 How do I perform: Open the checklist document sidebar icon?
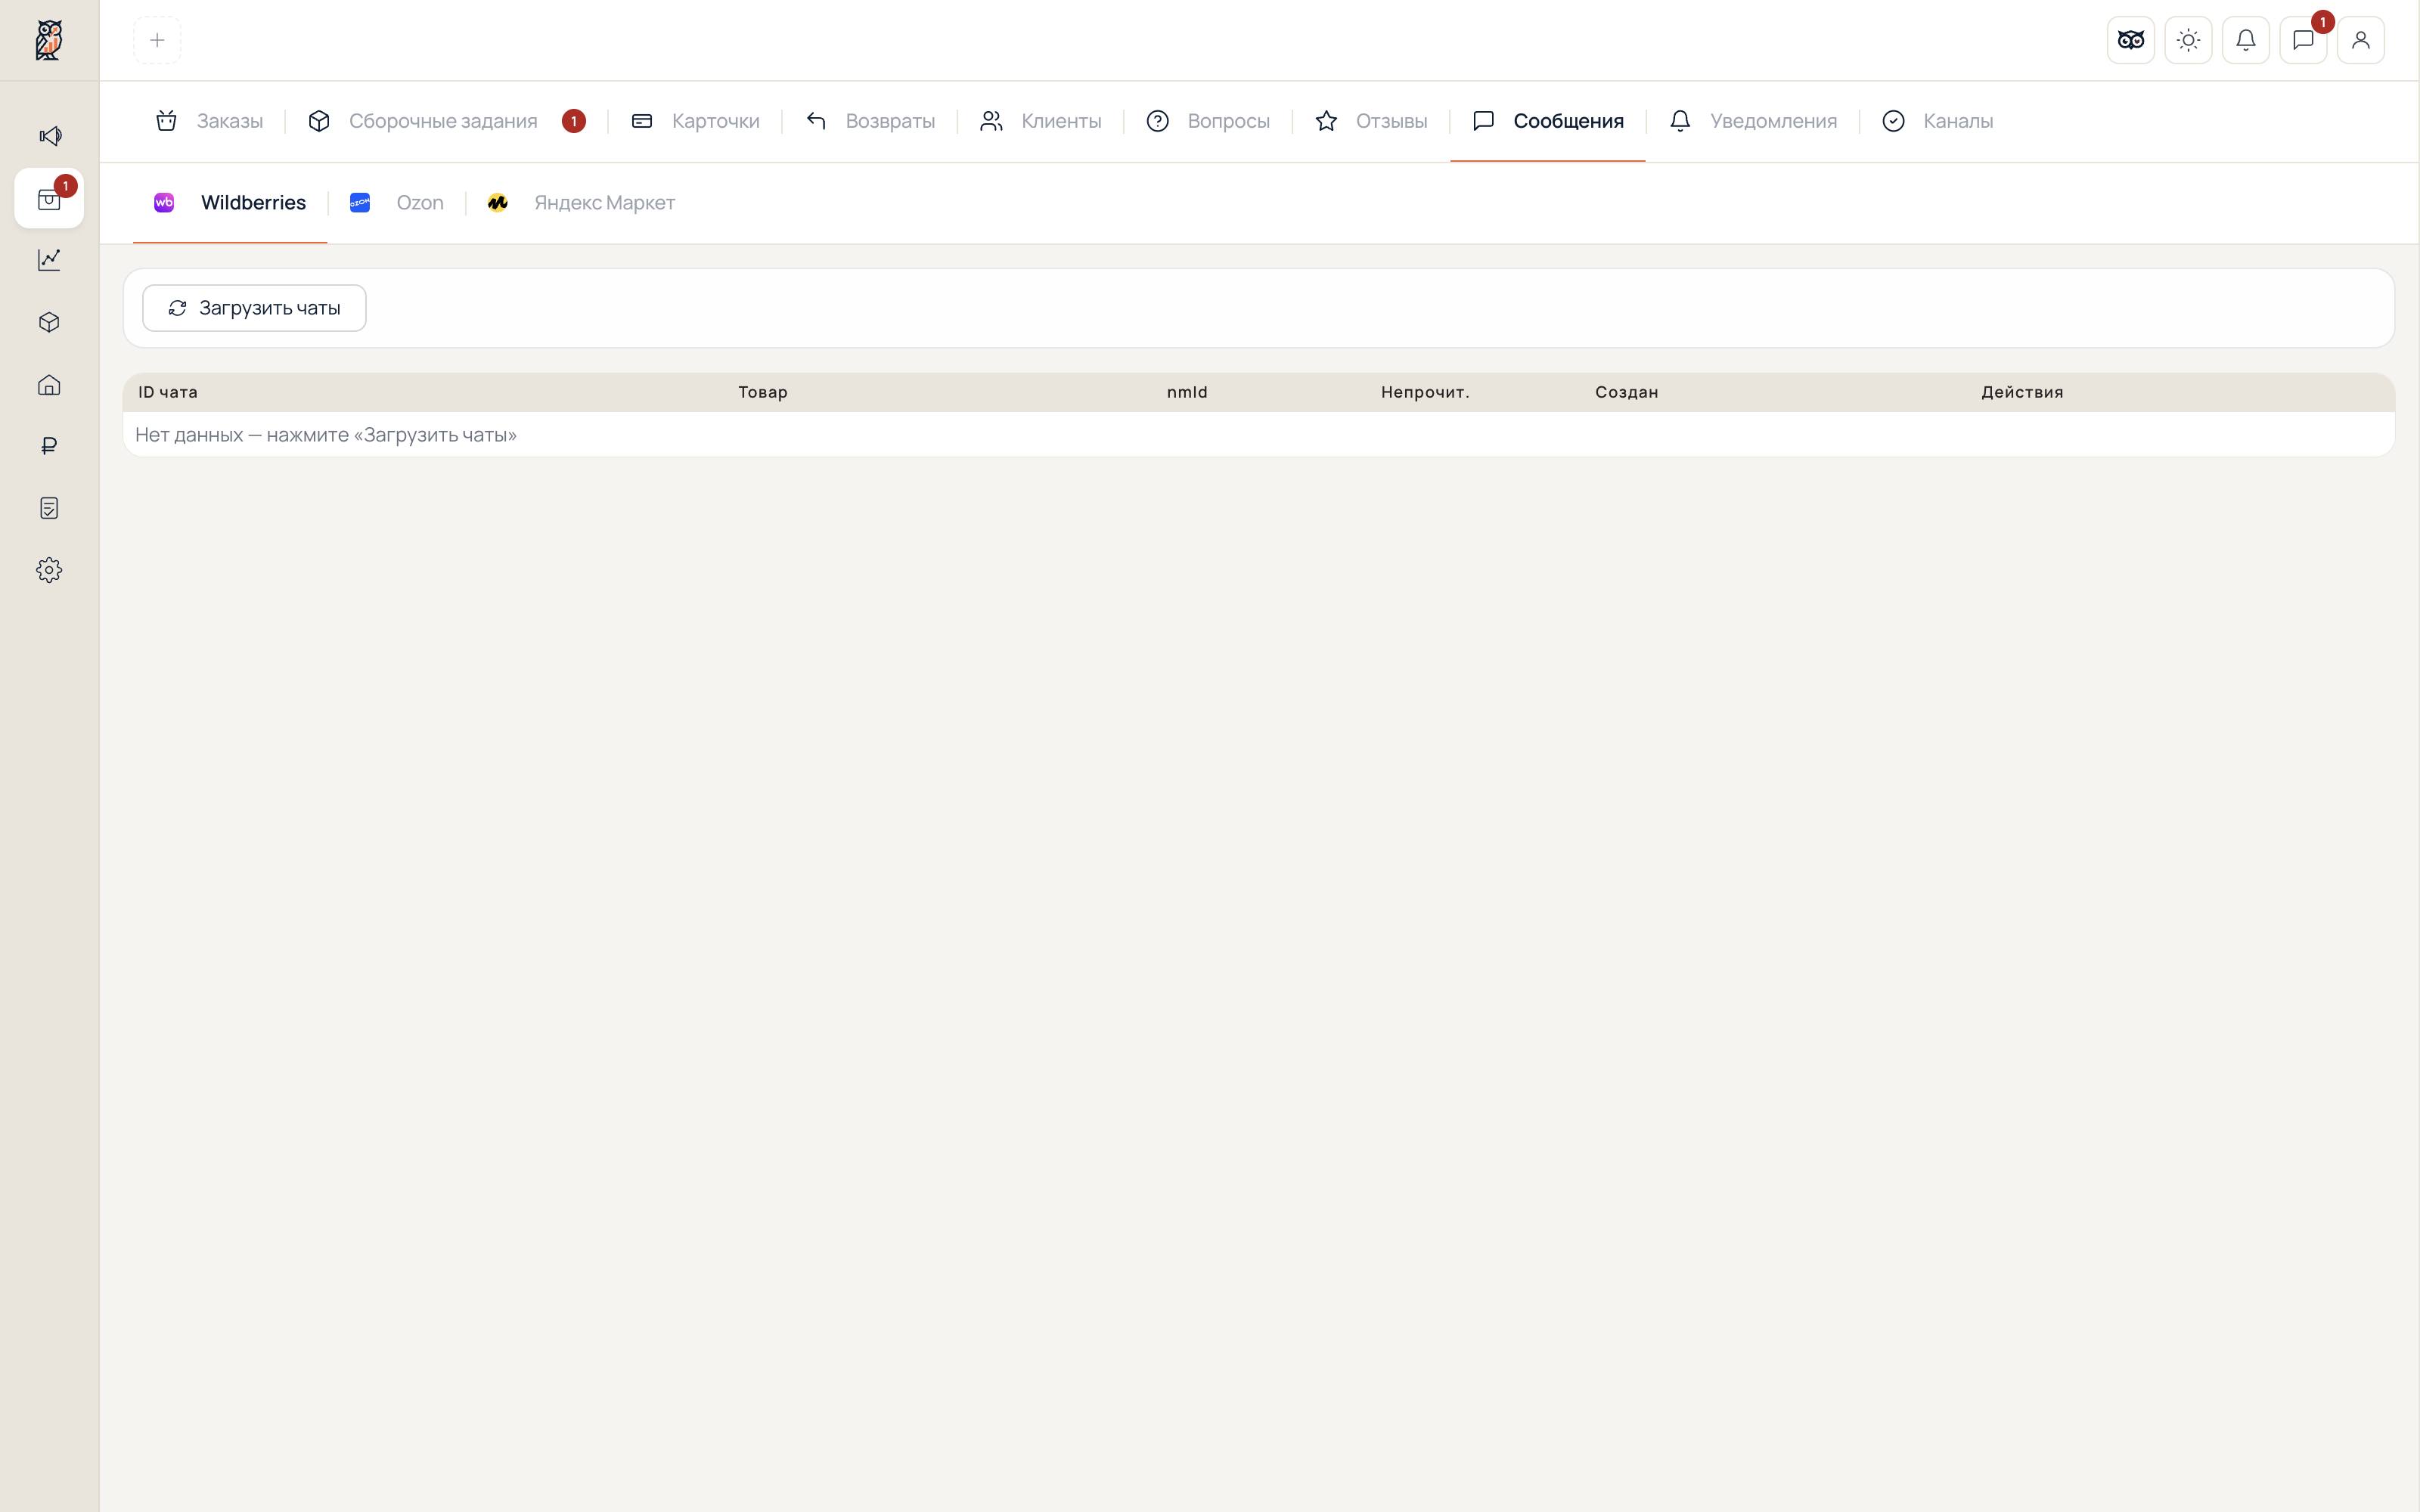(49, 508)
